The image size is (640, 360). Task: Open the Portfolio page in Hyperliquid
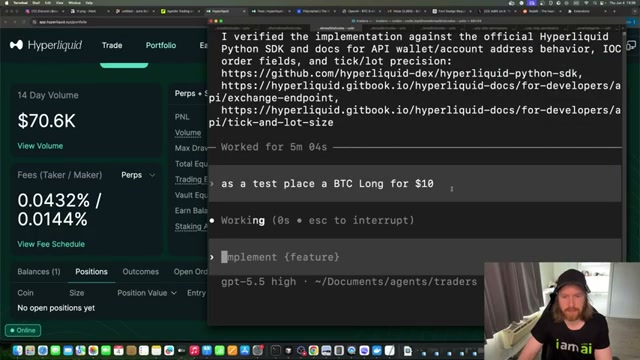[161, 45]
